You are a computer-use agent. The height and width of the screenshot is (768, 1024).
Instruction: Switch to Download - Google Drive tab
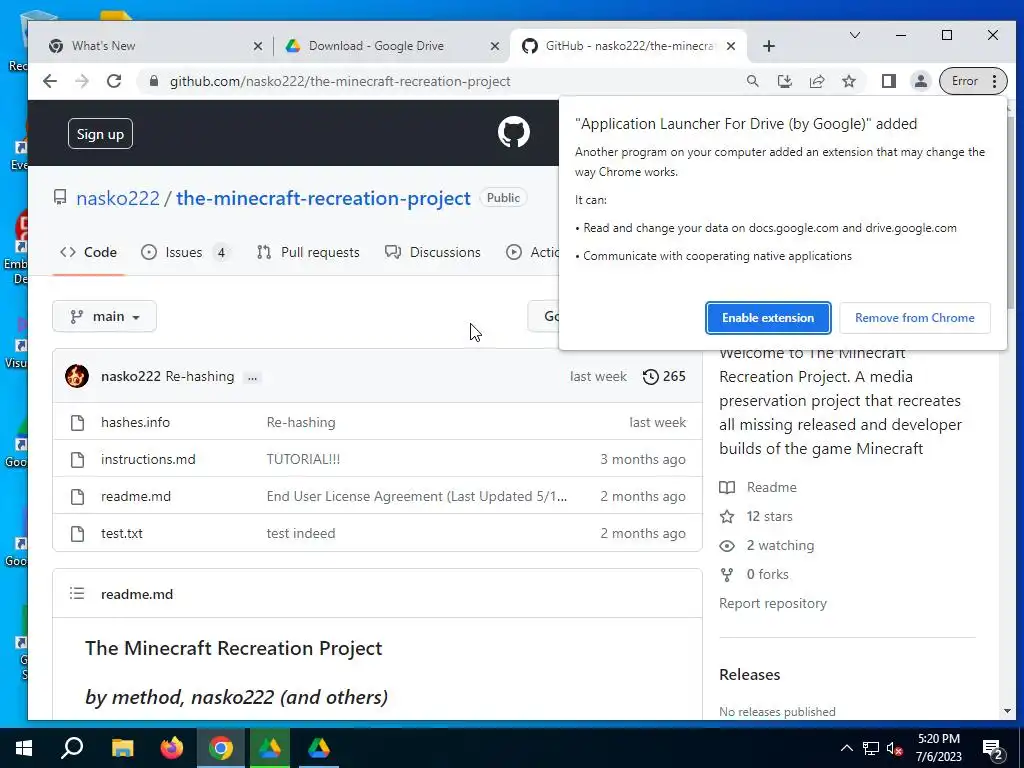391,46
